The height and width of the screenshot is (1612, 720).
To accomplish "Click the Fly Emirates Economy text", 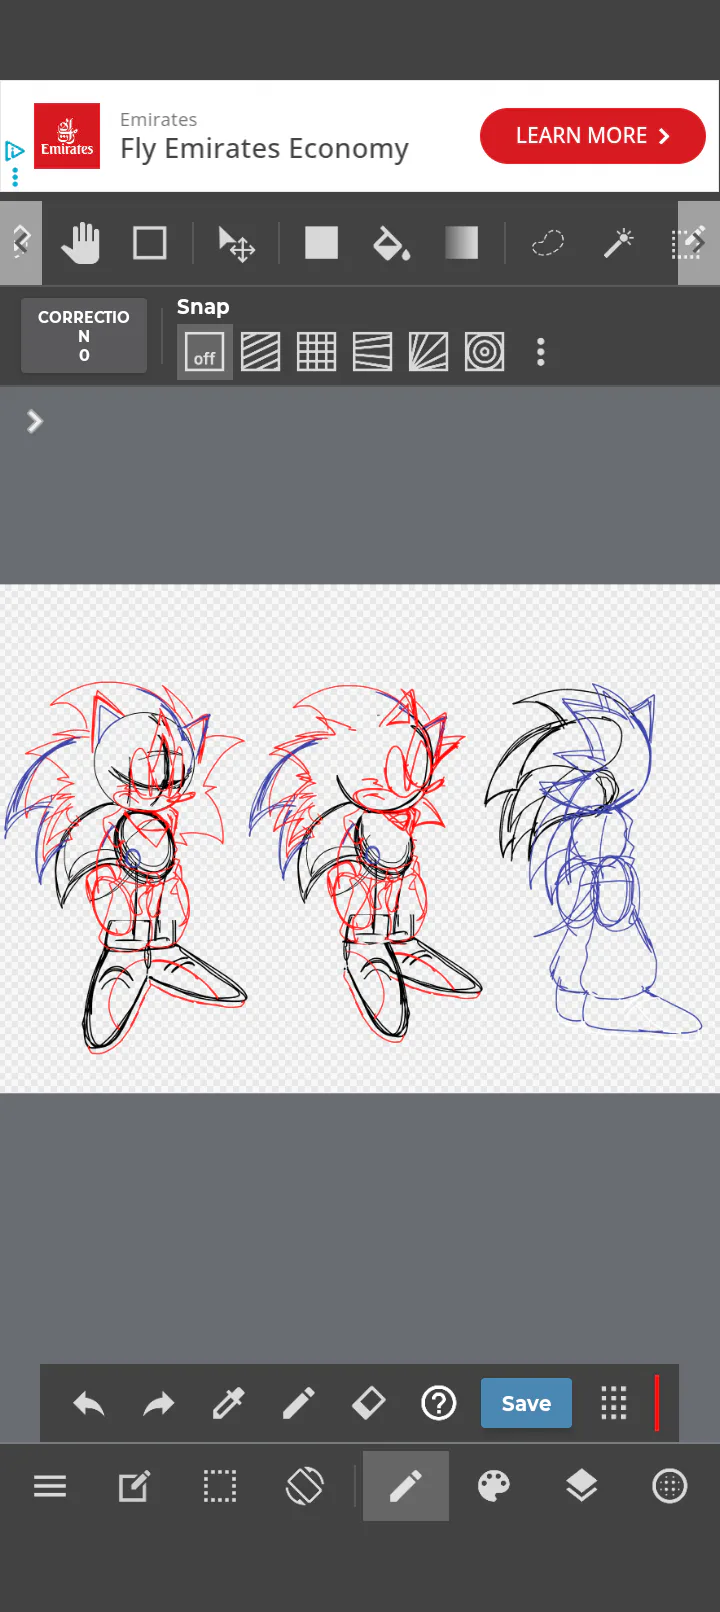I will [x=264, y=149].
